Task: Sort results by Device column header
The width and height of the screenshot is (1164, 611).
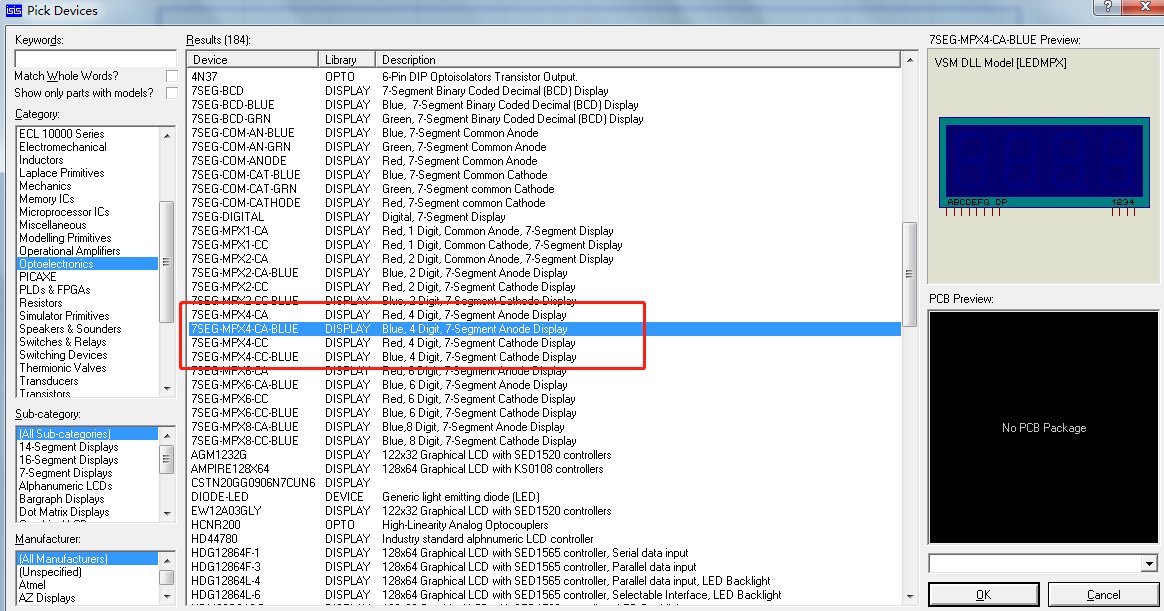Action: coord(252,60)
